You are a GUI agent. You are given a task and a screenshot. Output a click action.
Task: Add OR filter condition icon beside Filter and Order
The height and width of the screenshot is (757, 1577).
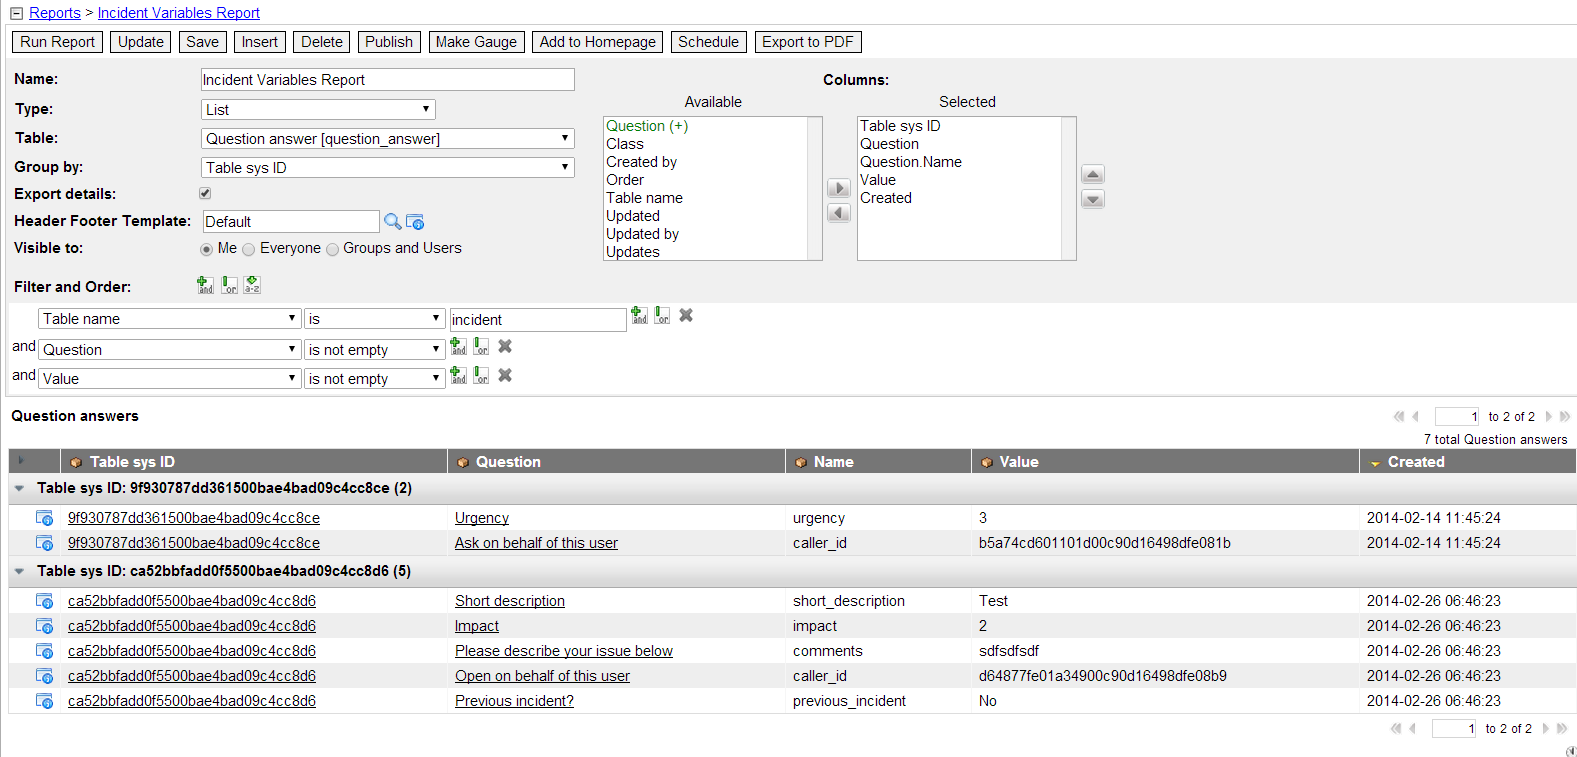pos(229,286)
